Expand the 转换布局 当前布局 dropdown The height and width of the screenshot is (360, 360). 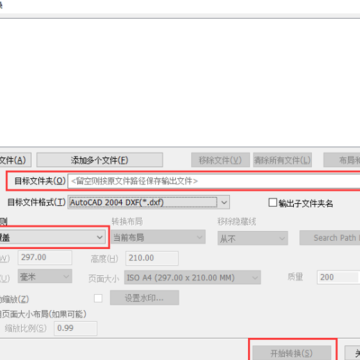point(158,238)
